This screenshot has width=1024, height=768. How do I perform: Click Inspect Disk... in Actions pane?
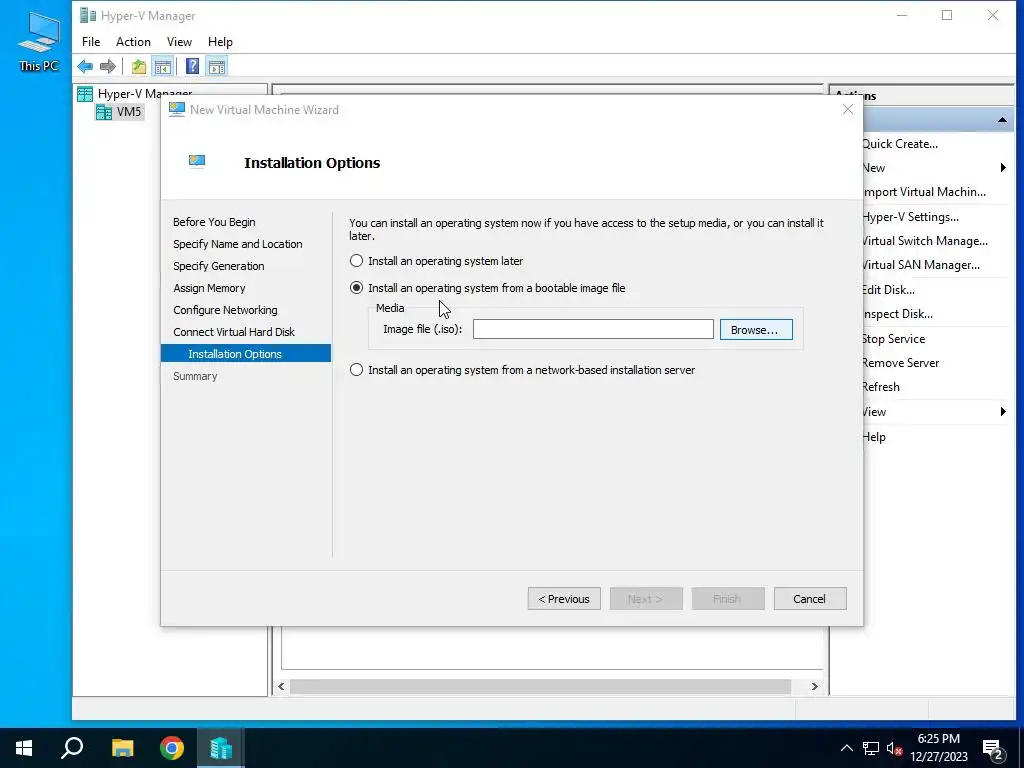[897, 314]
